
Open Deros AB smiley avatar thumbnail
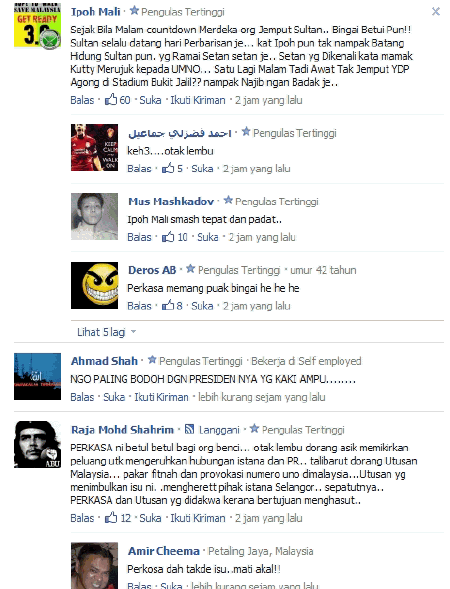(94, 285)
